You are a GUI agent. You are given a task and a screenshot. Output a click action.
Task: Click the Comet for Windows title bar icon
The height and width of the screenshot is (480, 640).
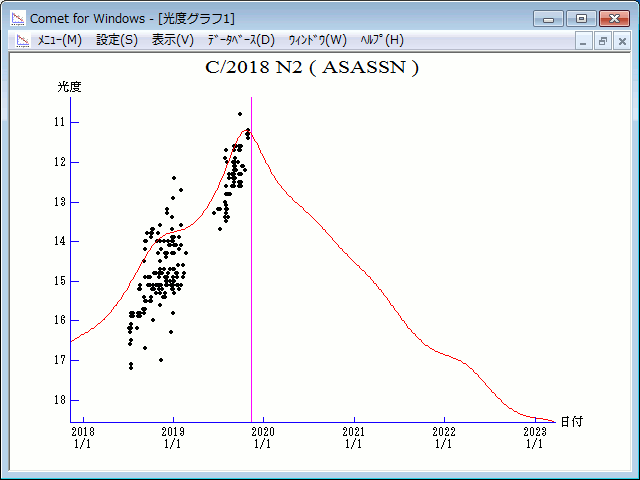click(17, 18)
